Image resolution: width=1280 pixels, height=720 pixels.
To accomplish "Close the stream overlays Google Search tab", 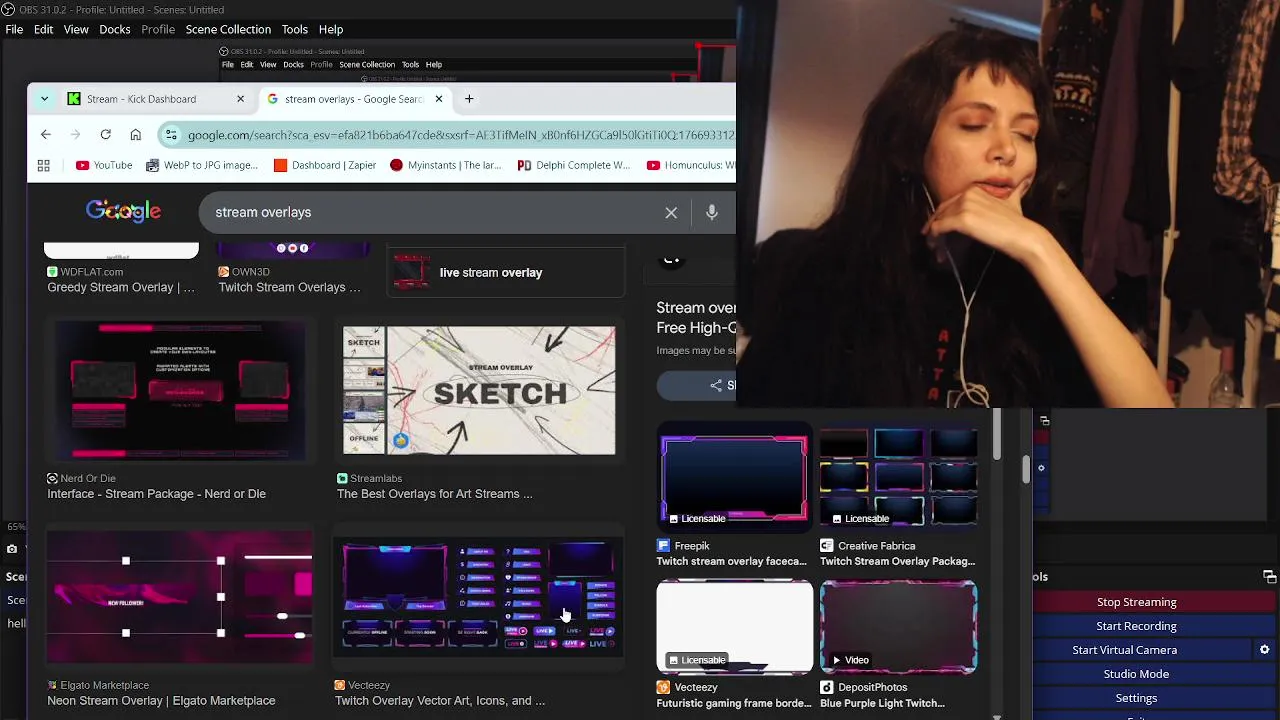I will point(438,99).
